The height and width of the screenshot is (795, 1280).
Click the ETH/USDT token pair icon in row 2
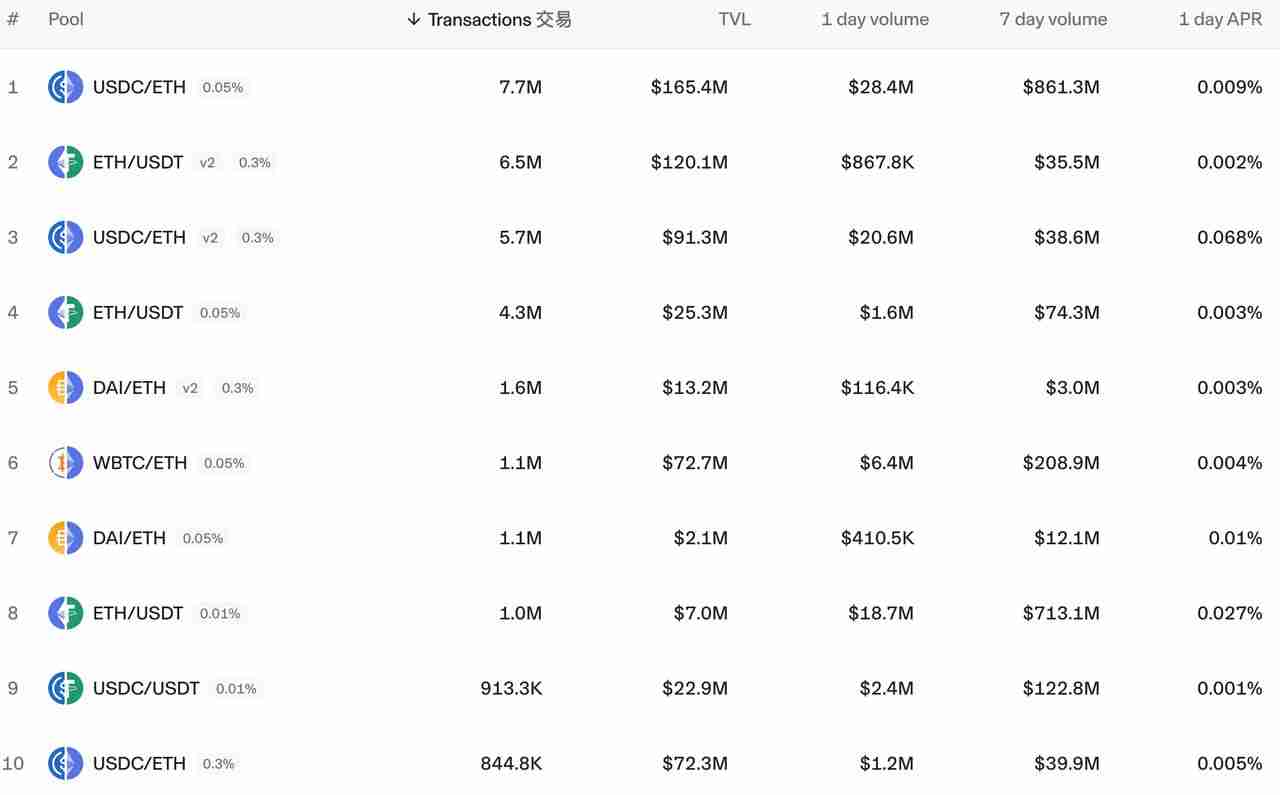point(64,162)
